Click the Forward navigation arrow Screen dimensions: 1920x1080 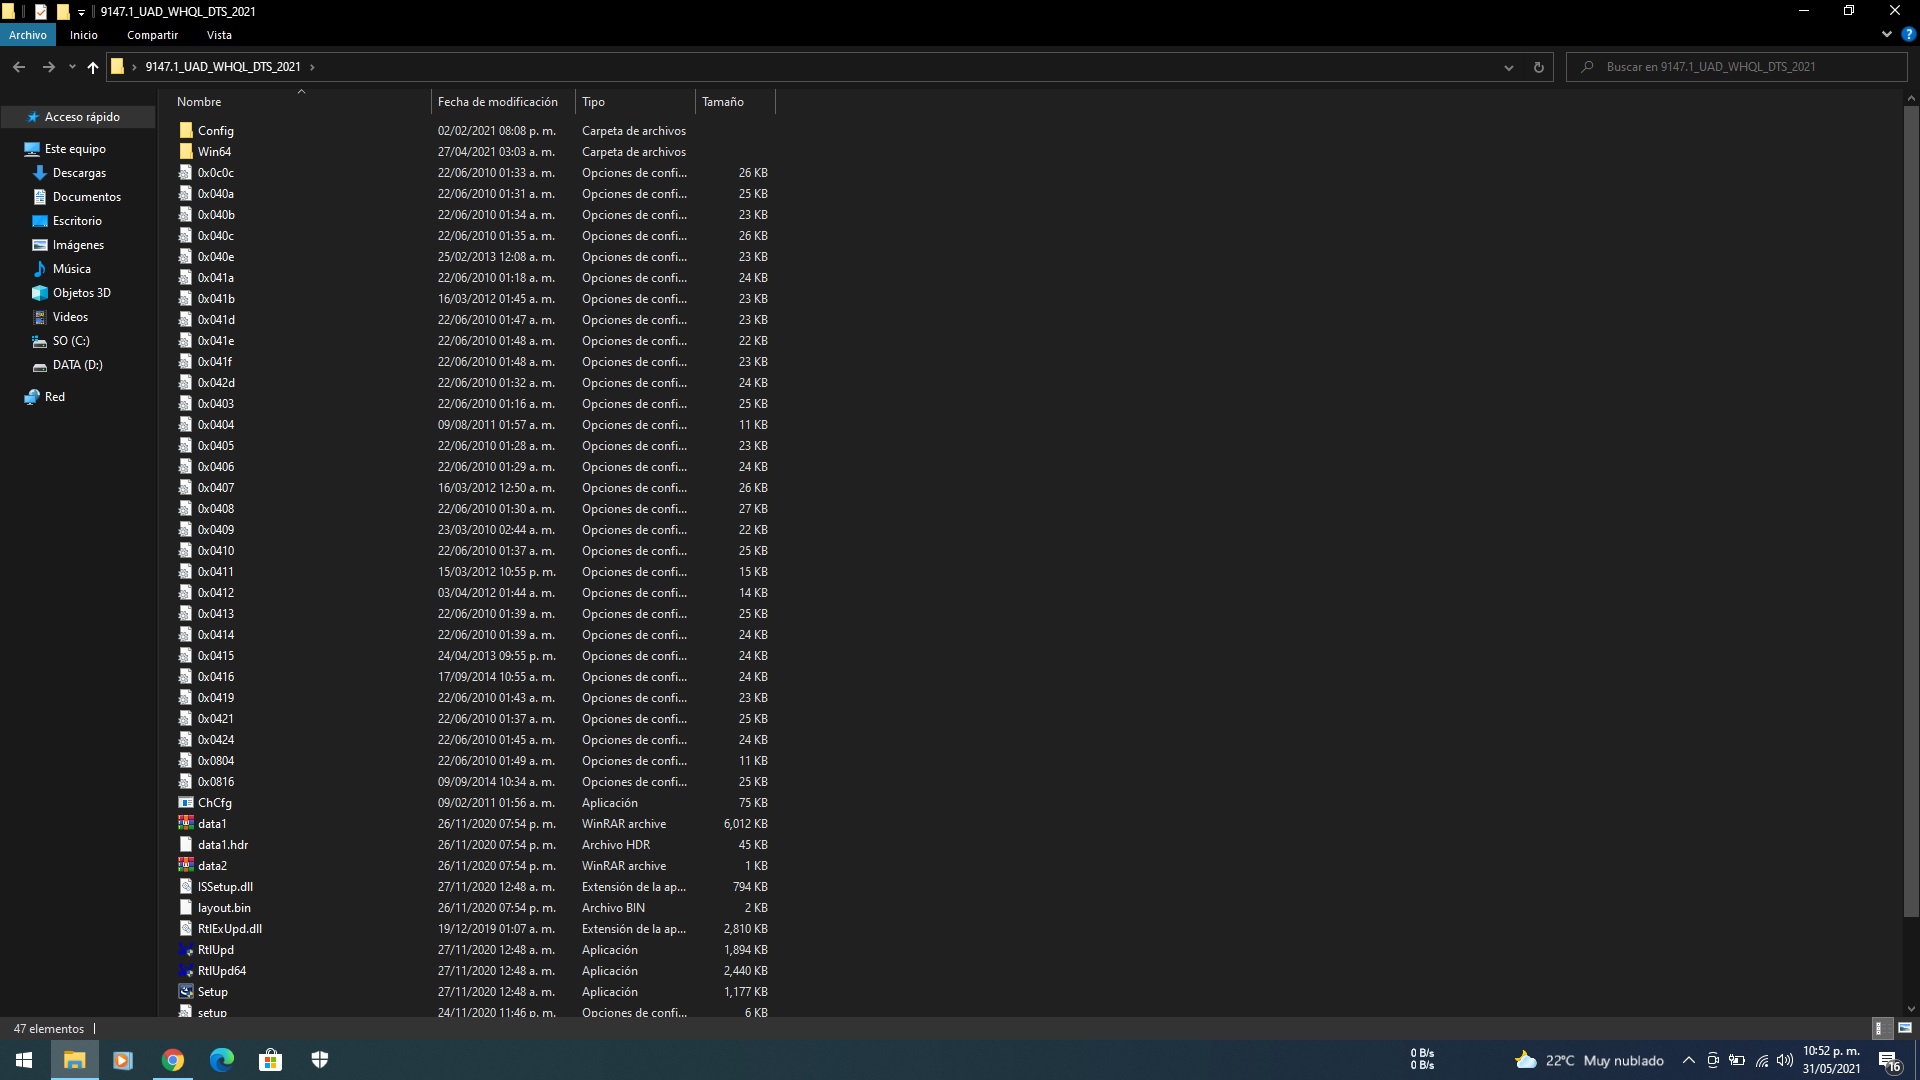coord(48,67)
